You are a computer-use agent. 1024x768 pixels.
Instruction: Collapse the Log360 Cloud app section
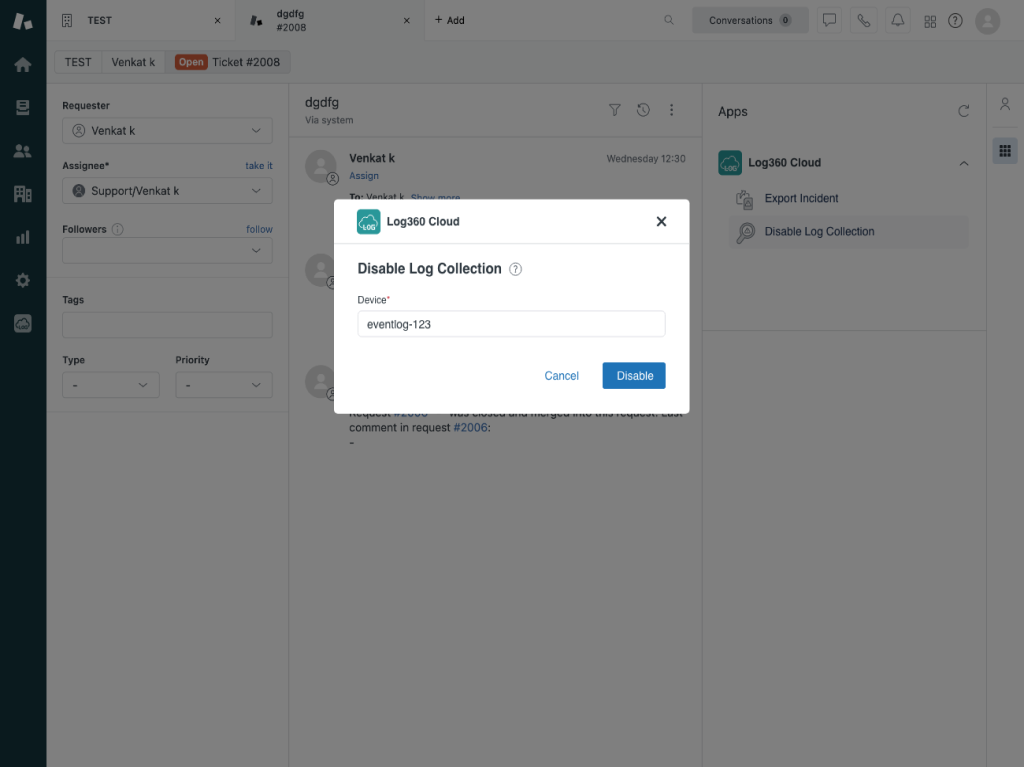click(x=963, y=163)
